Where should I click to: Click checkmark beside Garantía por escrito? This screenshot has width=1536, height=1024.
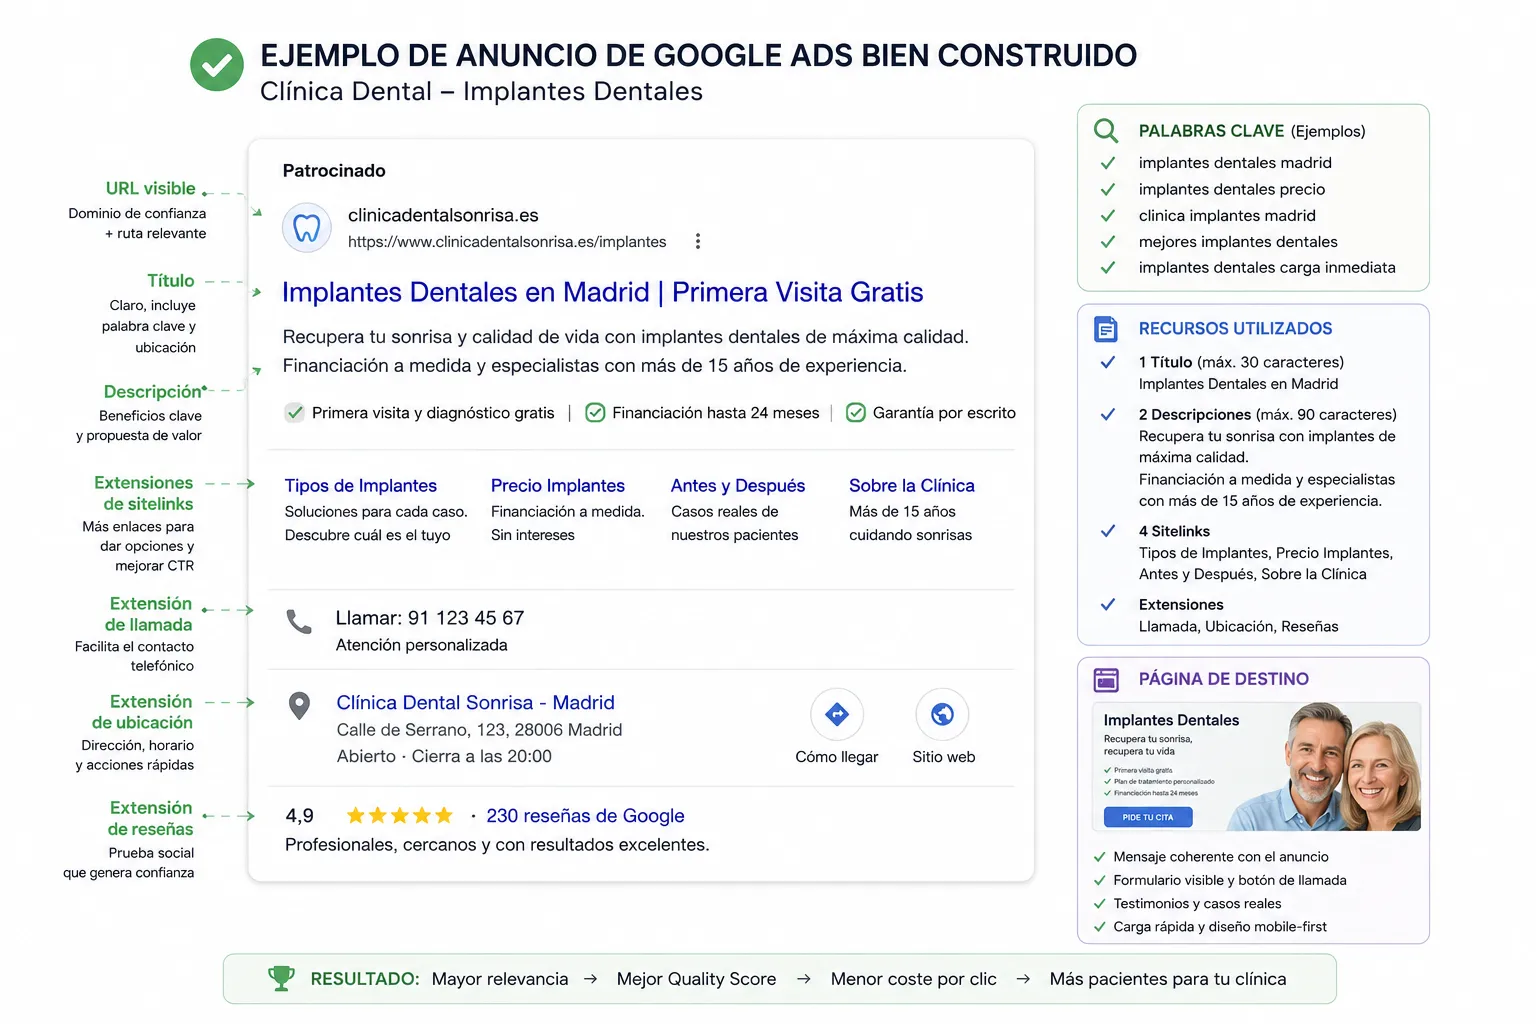point(856,412)
